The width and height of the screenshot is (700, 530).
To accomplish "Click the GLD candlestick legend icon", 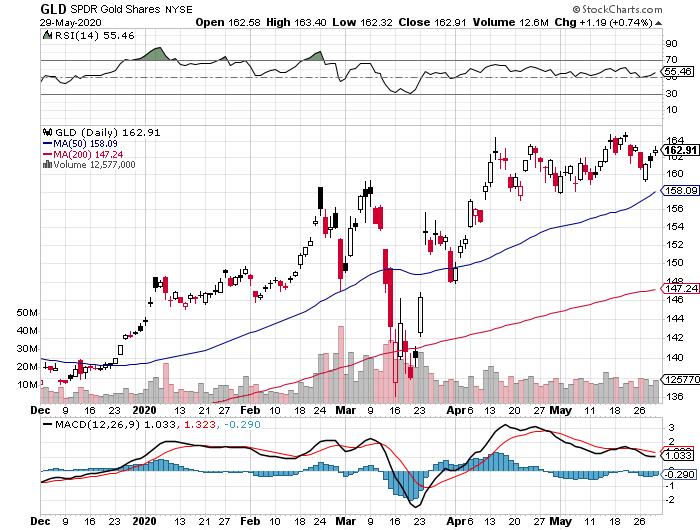I will click(x=47, y=132).
